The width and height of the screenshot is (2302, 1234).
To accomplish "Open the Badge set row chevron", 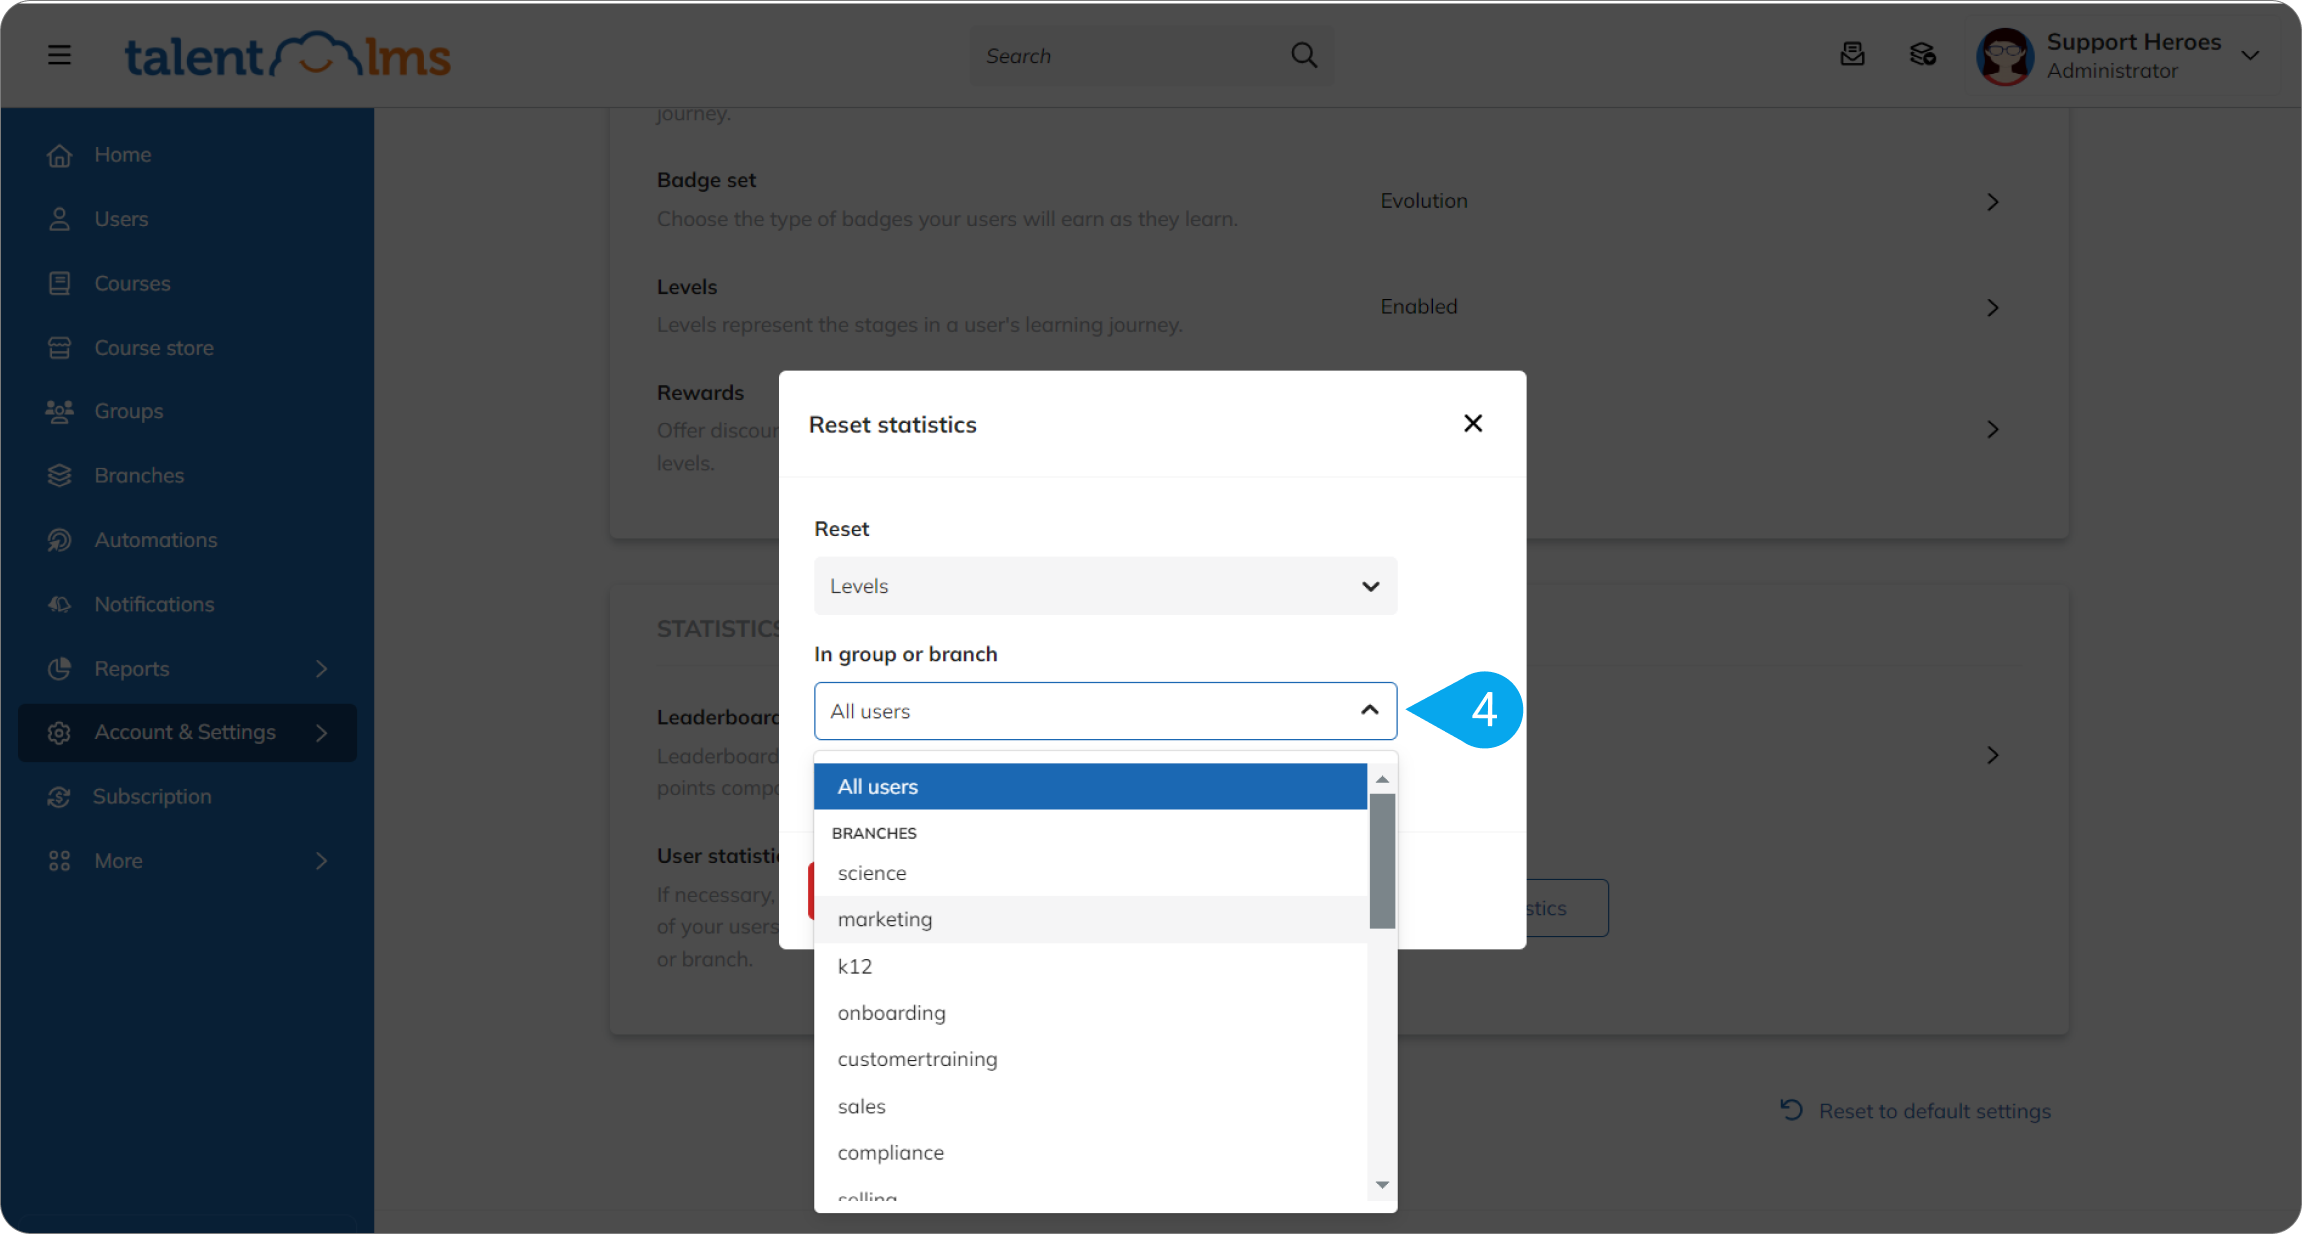I will click(x=1992, y=202).
